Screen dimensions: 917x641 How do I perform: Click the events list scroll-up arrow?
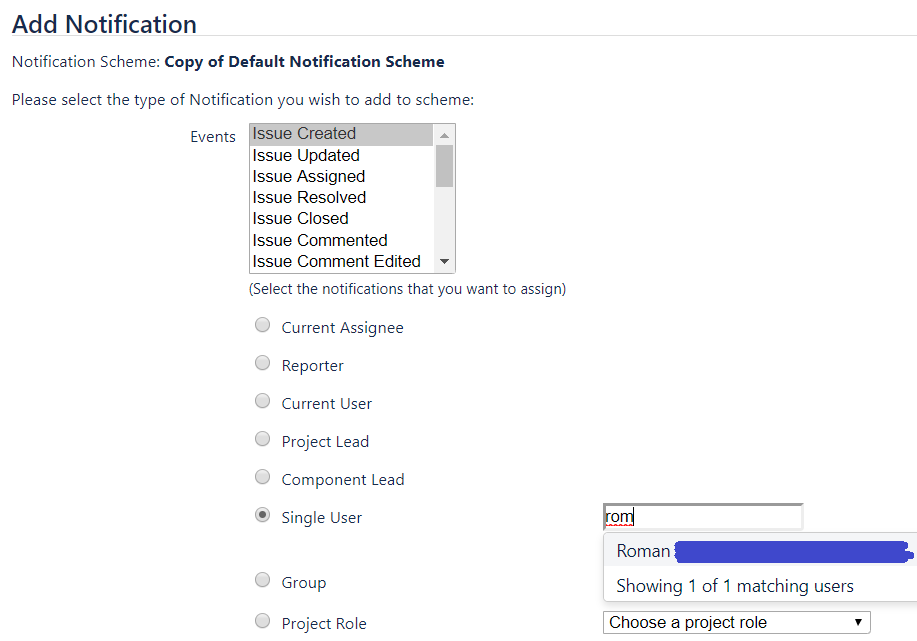(444, 135)
